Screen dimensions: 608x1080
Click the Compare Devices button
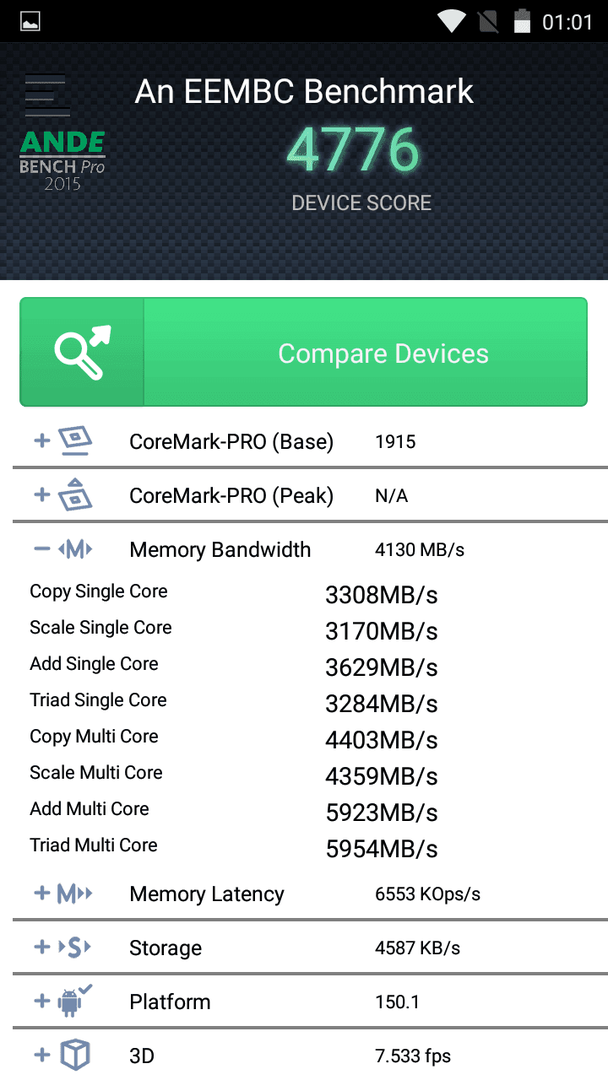click(304, 352)
